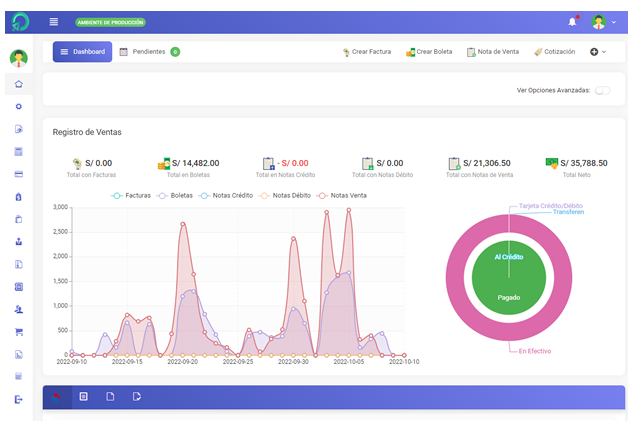Click the shopping cart sidebar icon

point(18,332)
